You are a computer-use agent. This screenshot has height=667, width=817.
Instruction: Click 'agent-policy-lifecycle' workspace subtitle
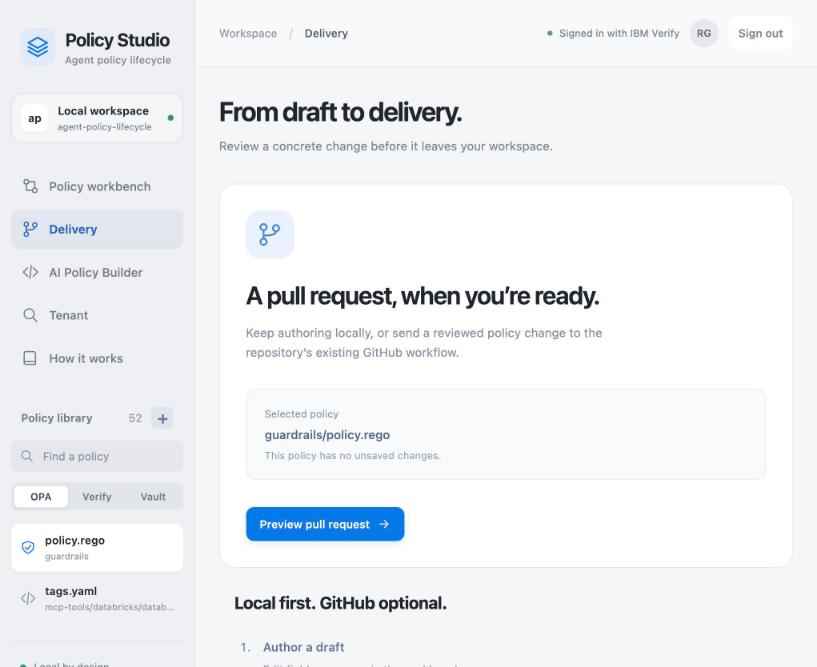coord(105,127)
